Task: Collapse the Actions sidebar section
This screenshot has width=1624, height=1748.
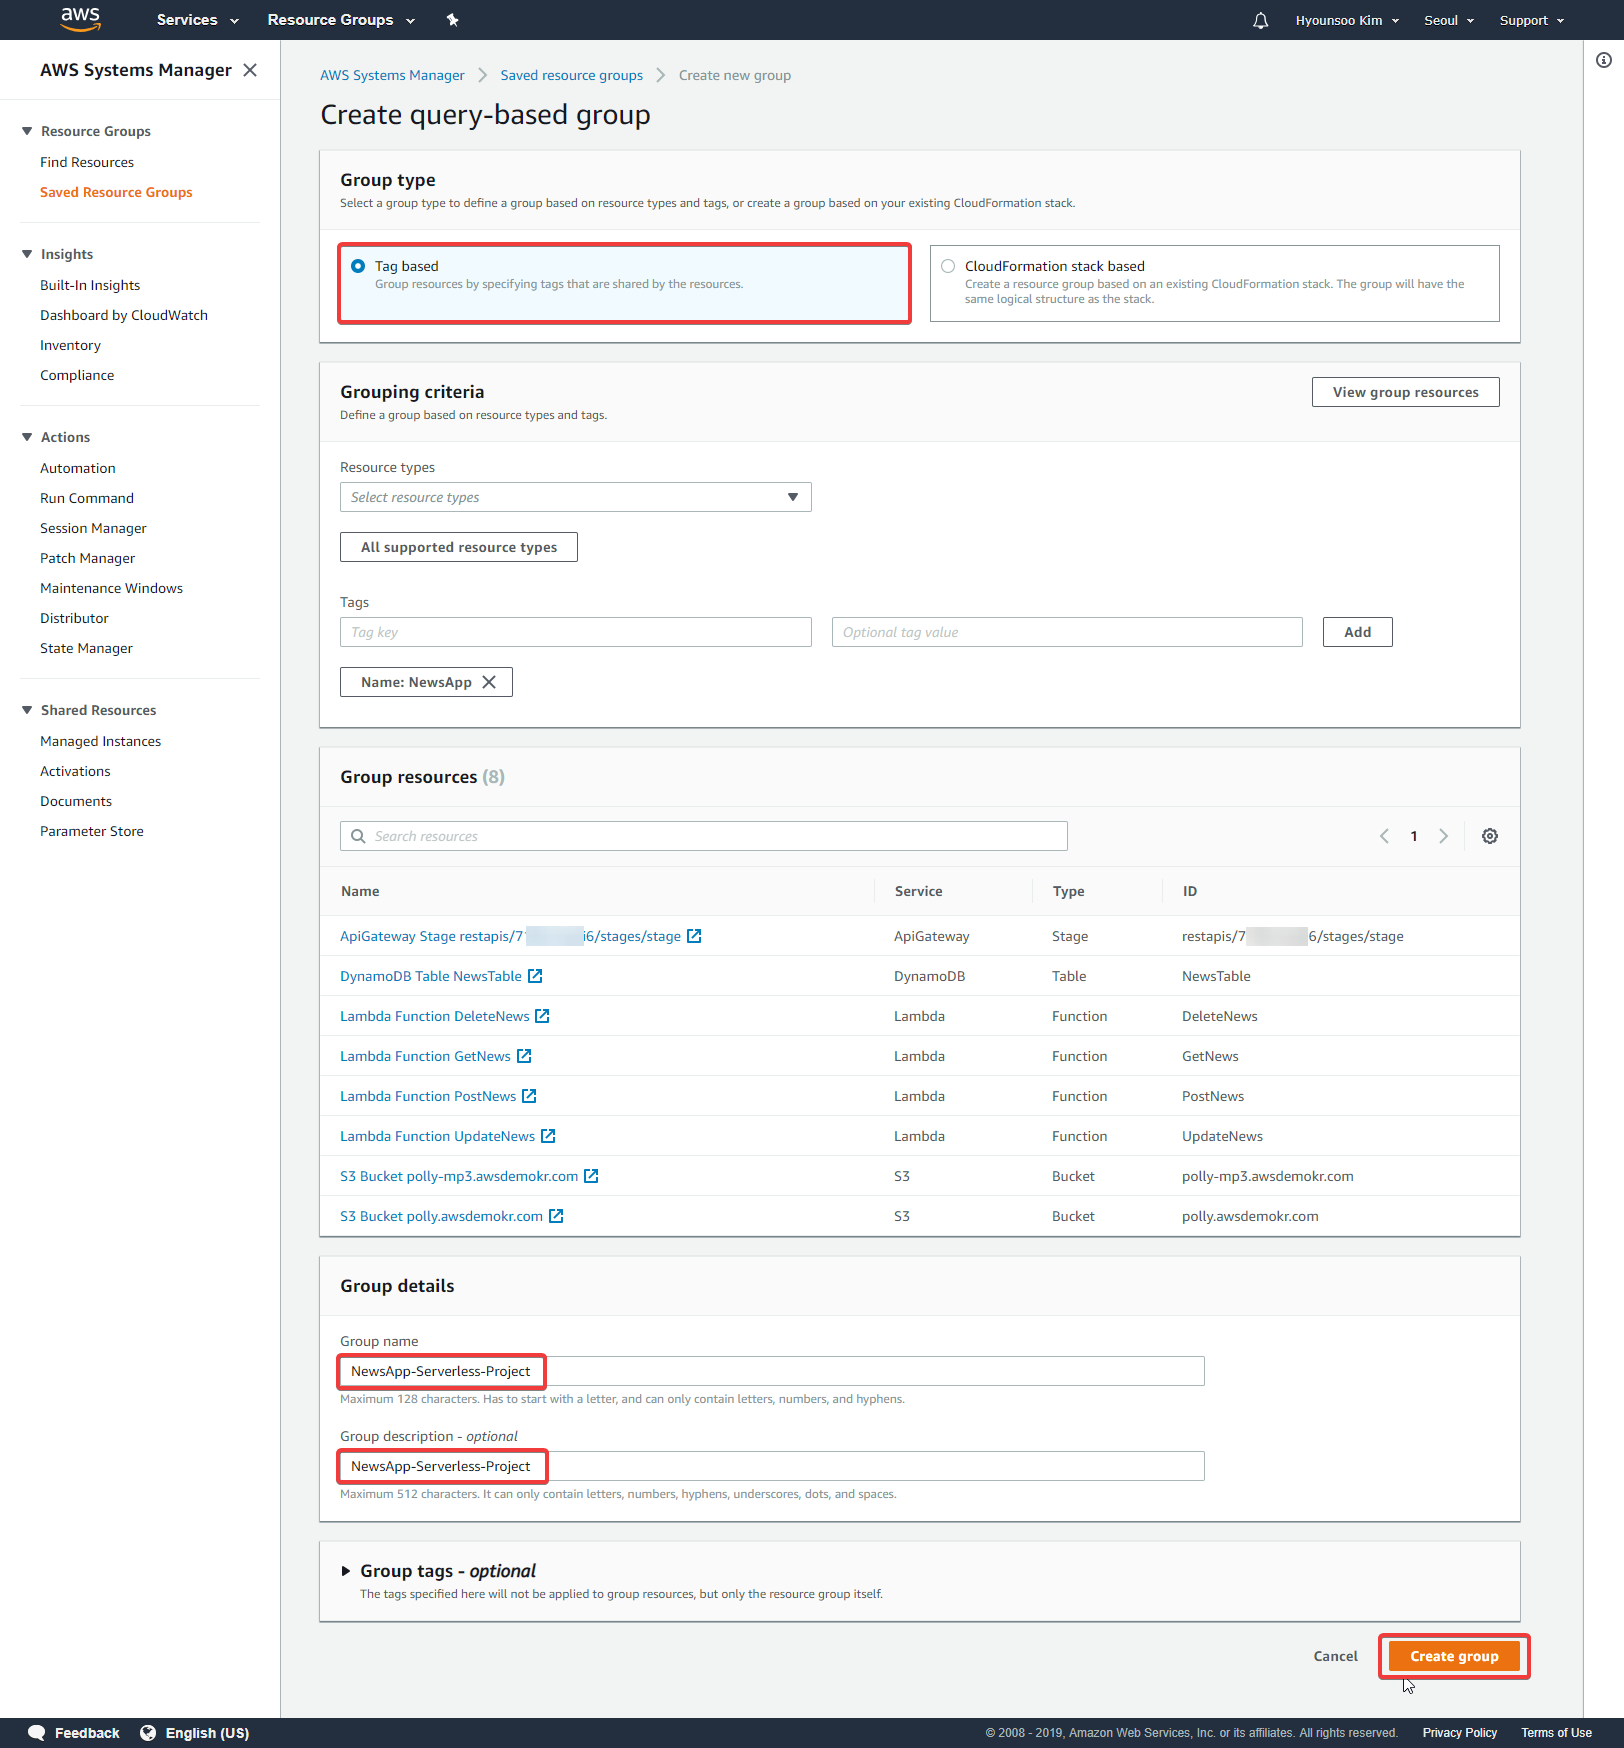Action: point(27,437)
